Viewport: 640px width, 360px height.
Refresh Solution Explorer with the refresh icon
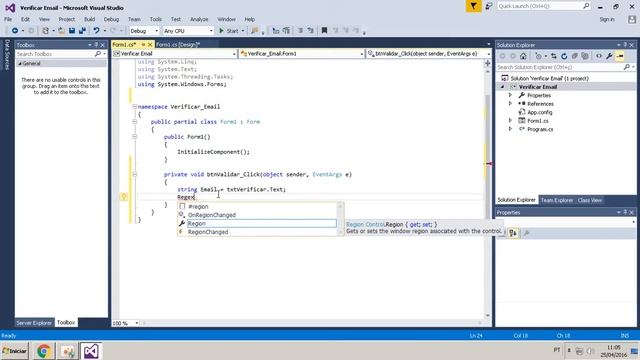[x=564, y=56]
